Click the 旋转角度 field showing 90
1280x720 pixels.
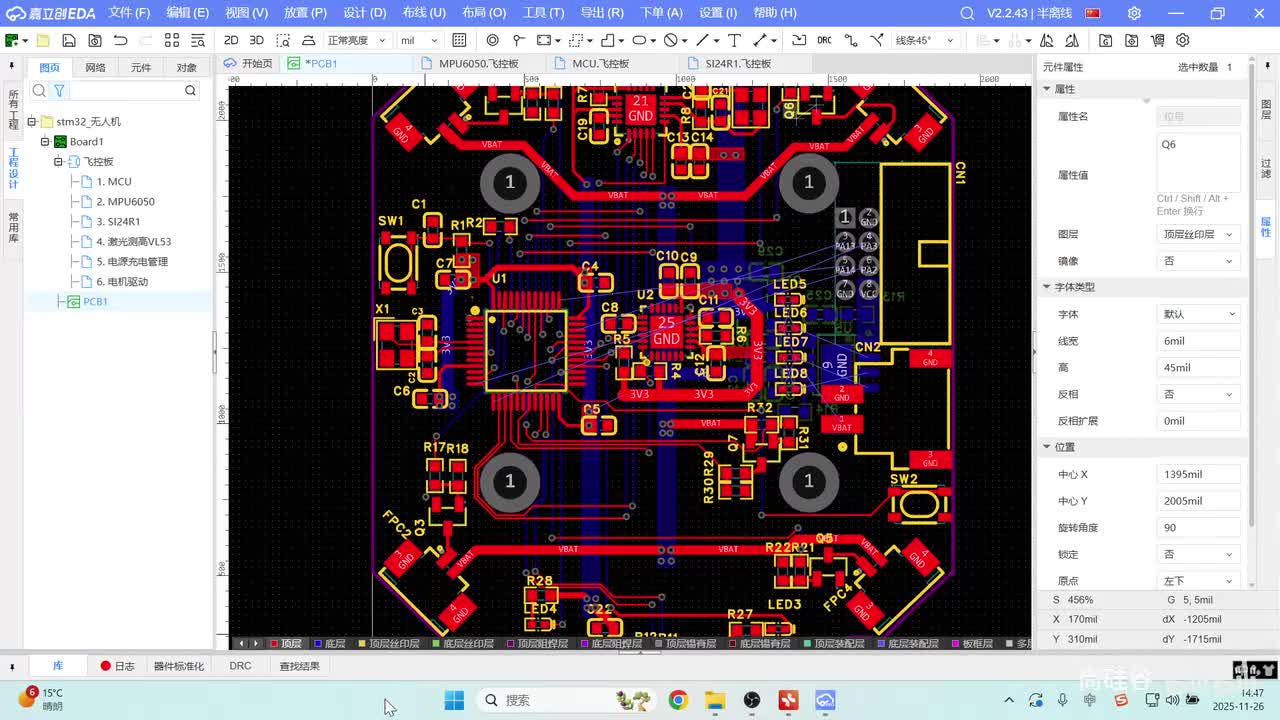(1199, 527)
